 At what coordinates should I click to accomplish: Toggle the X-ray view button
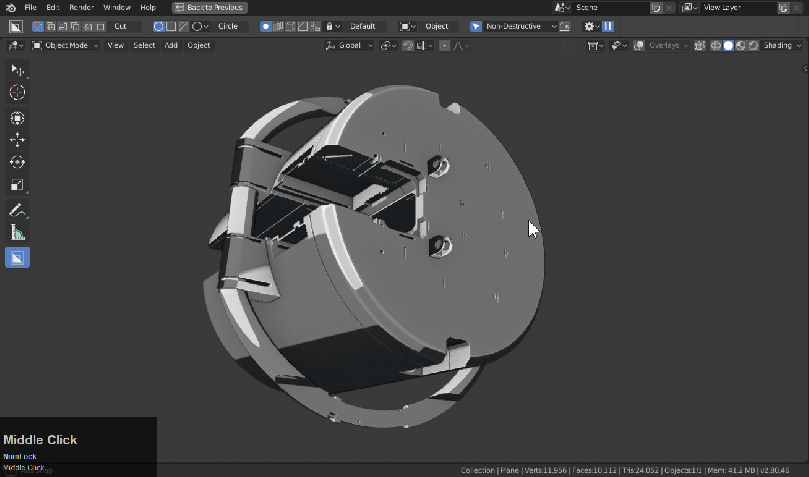699,46
